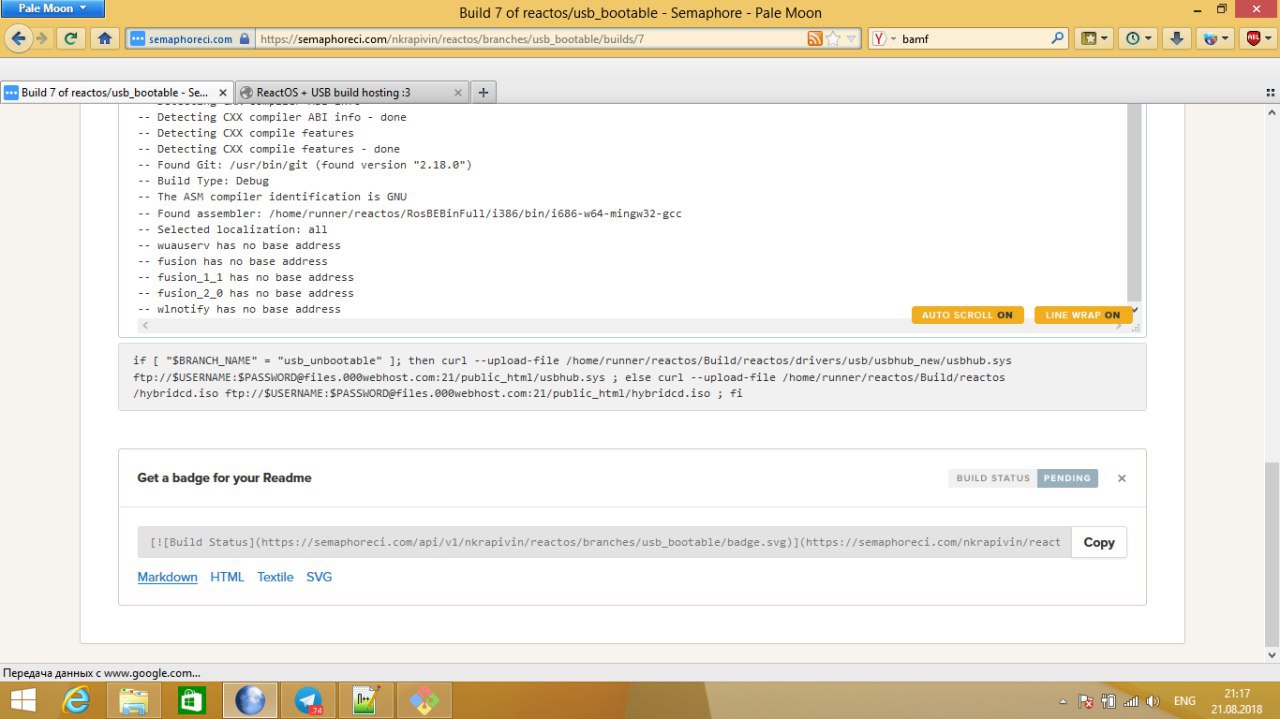Copy the badge markdown with Copy button

click(x=1099, y=542)
